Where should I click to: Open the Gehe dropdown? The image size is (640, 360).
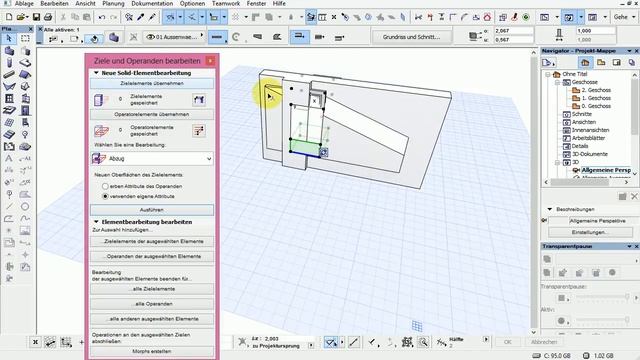[624, 17]
